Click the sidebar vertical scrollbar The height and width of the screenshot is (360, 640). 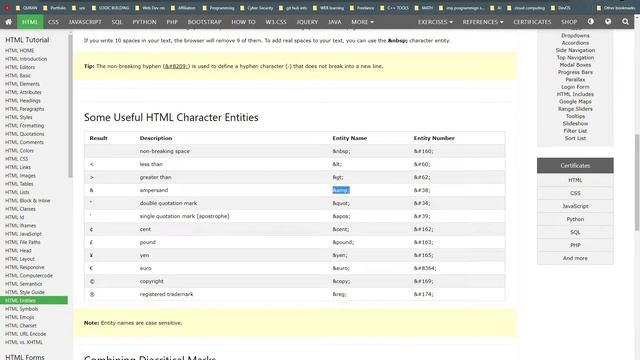coord(70,106)
